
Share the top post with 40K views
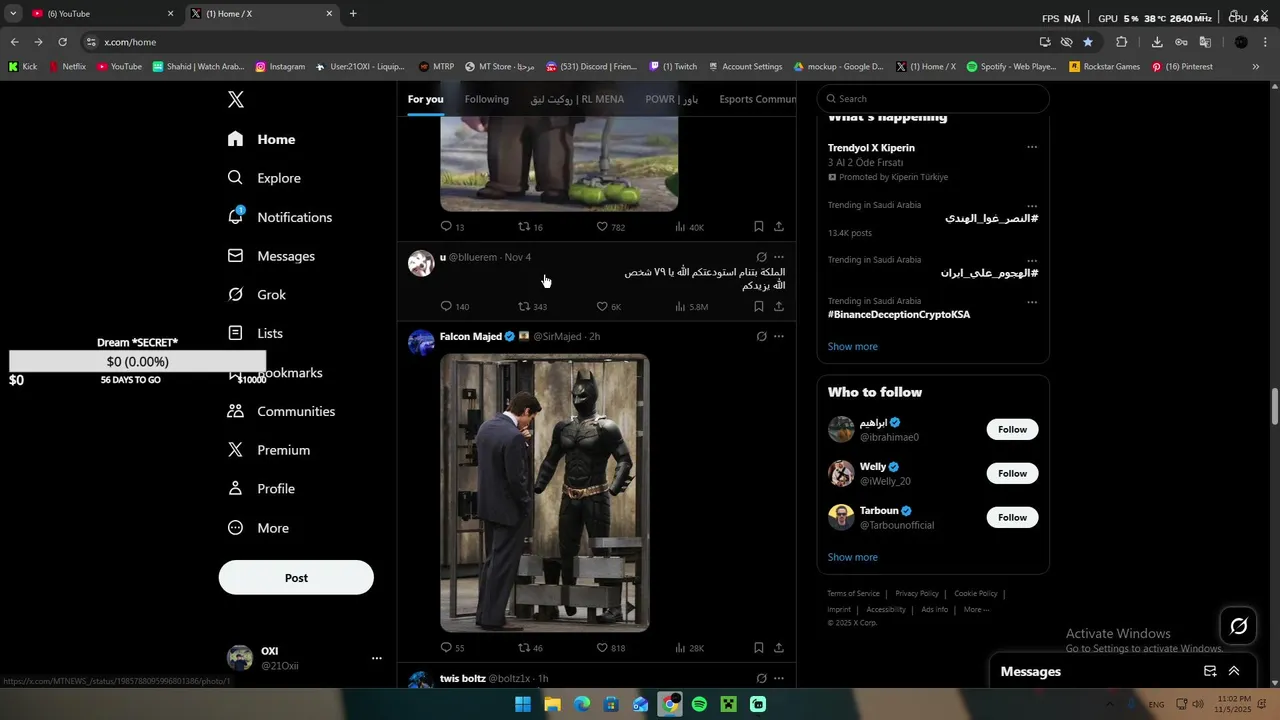click(x=779, y=227)
